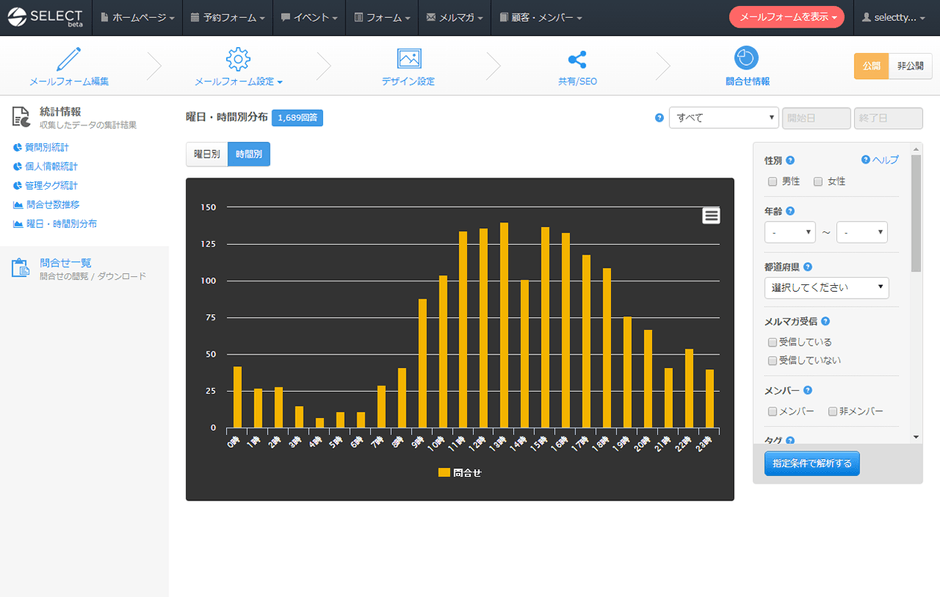The width and height of the screenshot is (940, 597).
Task: Click the help icon next to 都道府県
Action: pyautogui.click(x=808, y=267)
